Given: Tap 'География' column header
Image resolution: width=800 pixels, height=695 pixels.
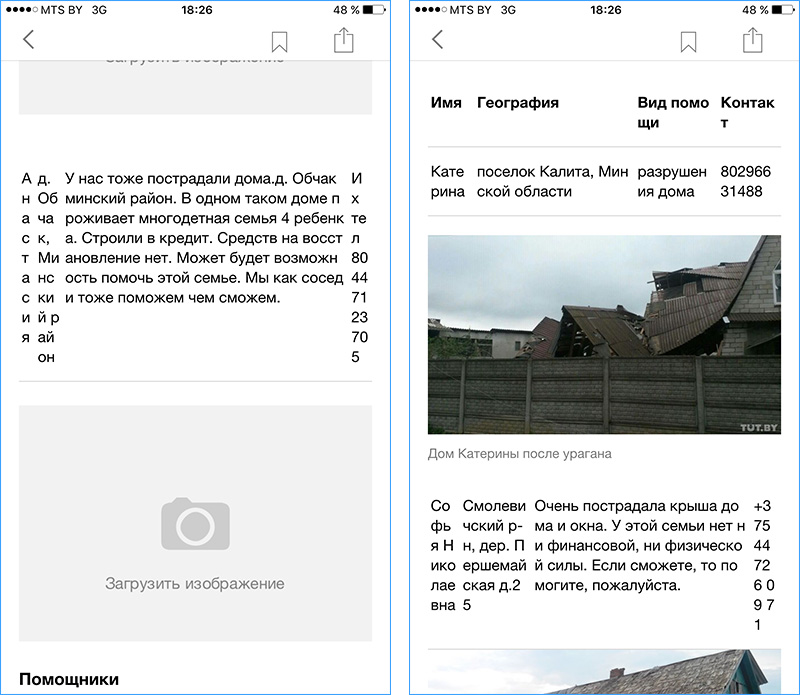Looking at the screenshot, I should (x=518, y=103).
